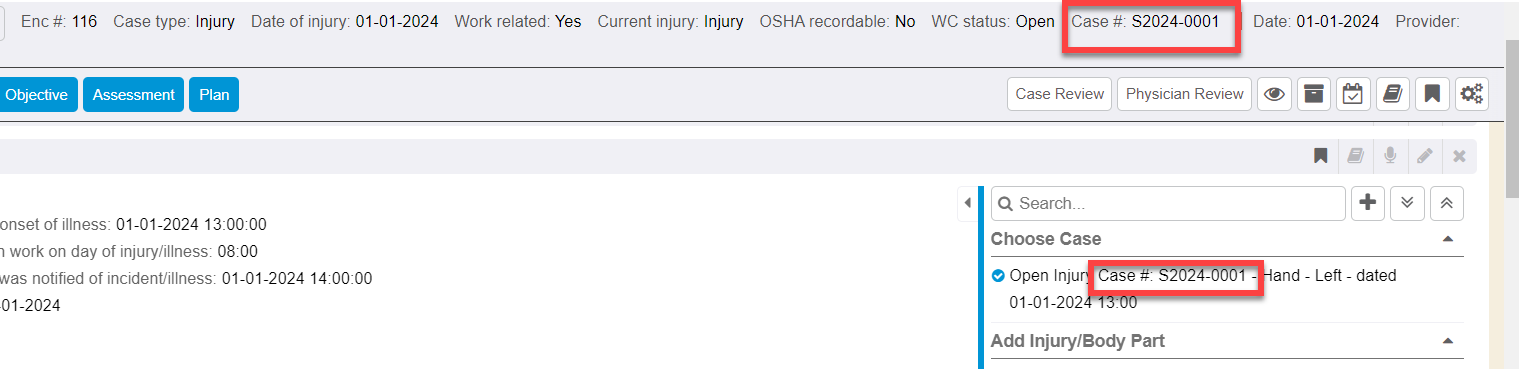The image size is (1519, 369).
Task: Open the archive box icon
Action: [x=1313, y=94]
